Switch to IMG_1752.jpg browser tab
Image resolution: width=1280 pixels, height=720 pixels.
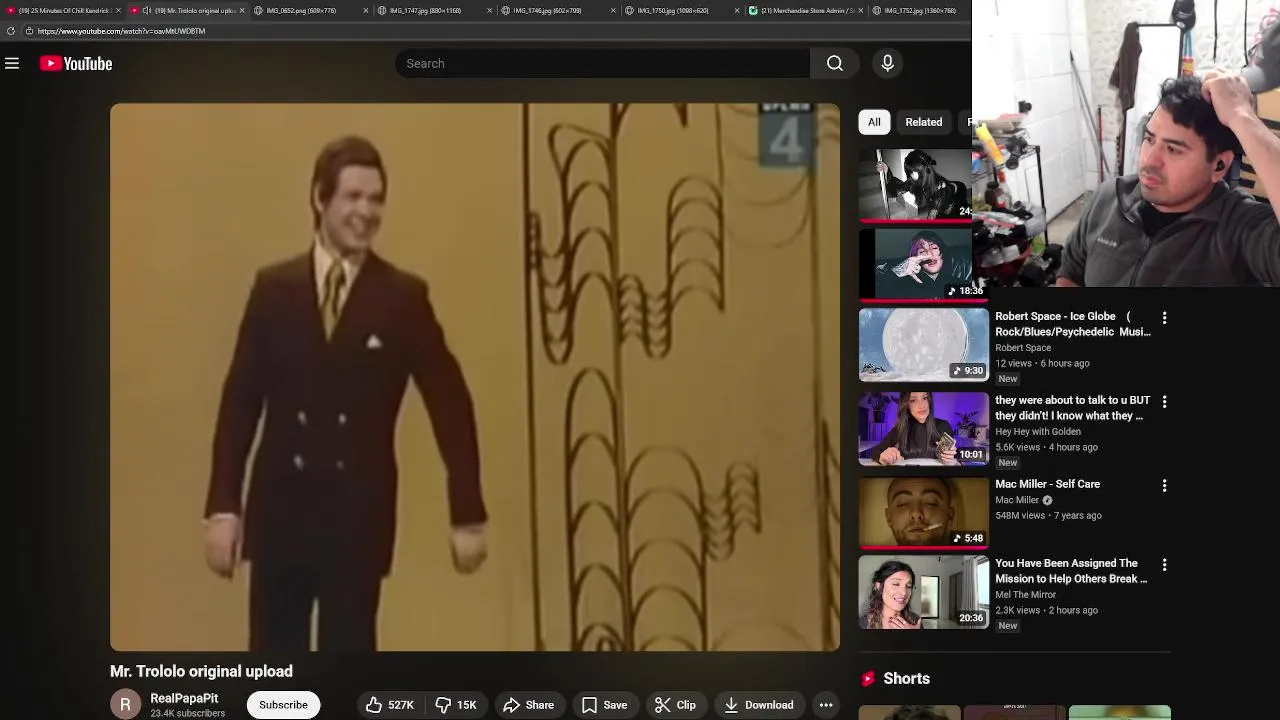[x=920, y=11]
